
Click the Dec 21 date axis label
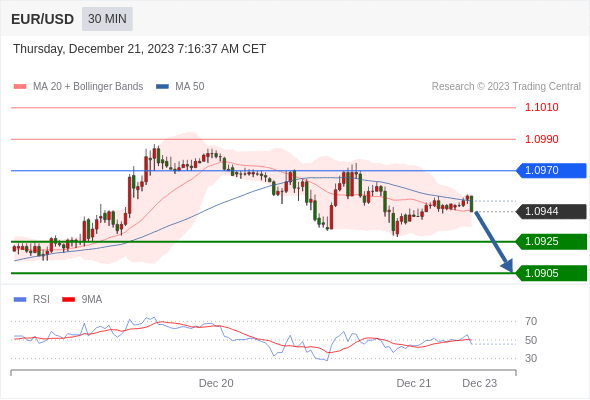coord(414,383)
